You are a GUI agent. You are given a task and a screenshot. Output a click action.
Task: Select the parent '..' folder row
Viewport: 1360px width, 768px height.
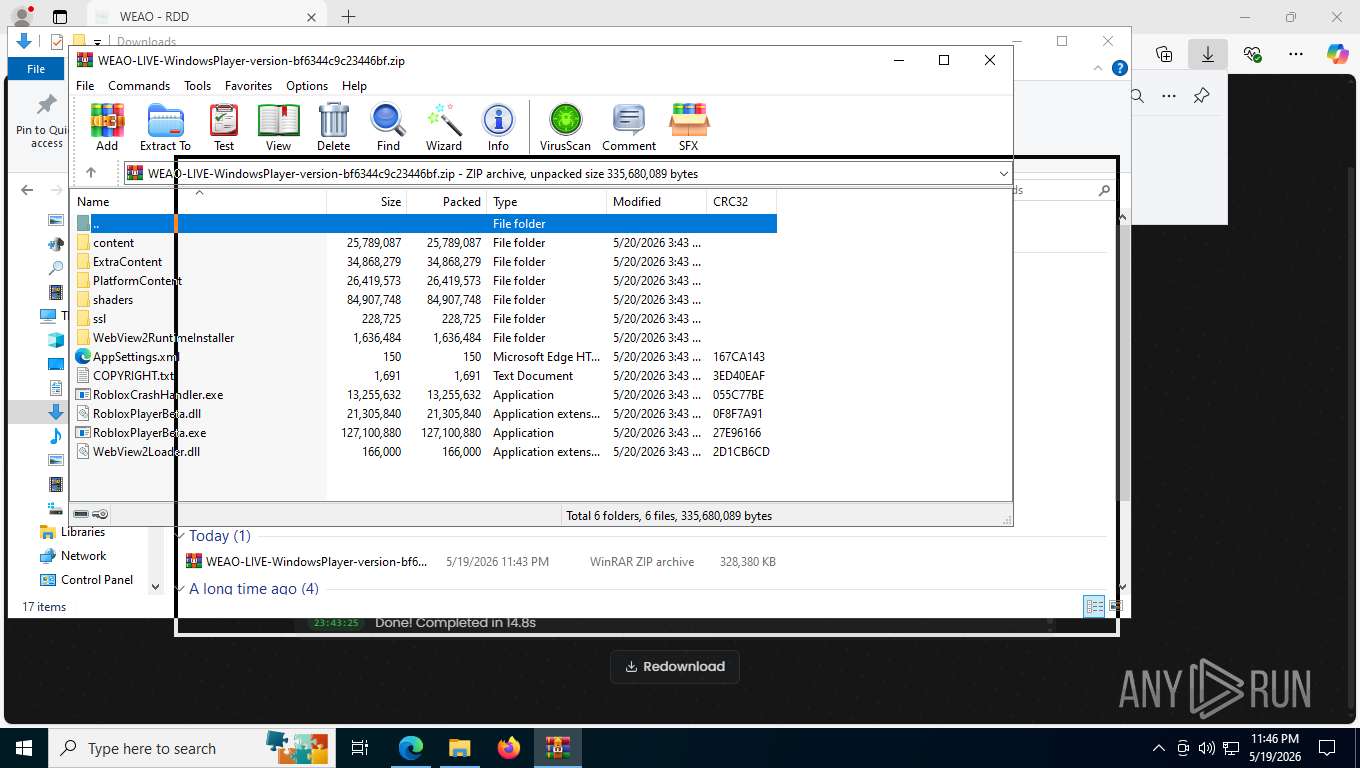pyautogui.click(x=425, y=224)
